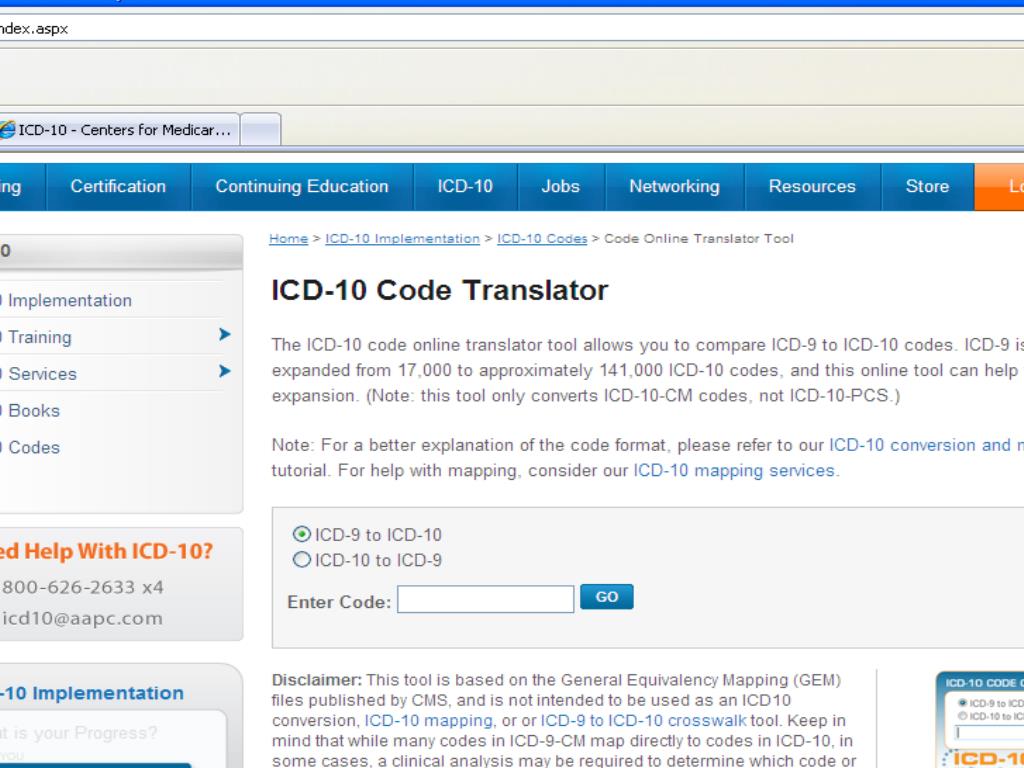Open the Continuing Education menu
Image resolution: width=1024 pixels, height=768 pixels.
302,186
